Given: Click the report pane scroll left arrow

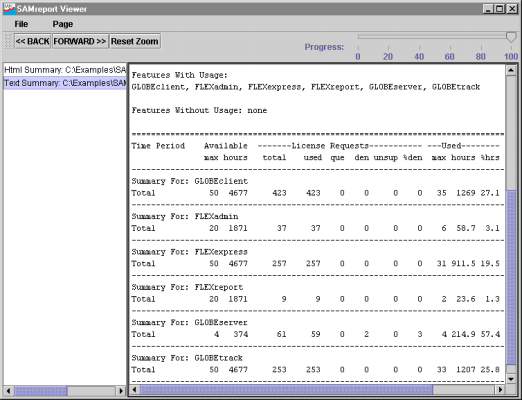Looking at the screenshot, I should tap(135, 390).
